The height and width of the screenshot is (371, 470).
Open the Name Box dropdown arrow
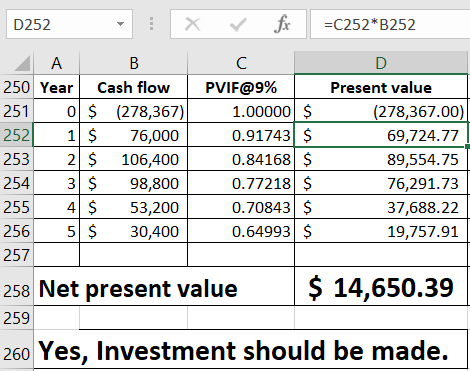click(120, 24)
